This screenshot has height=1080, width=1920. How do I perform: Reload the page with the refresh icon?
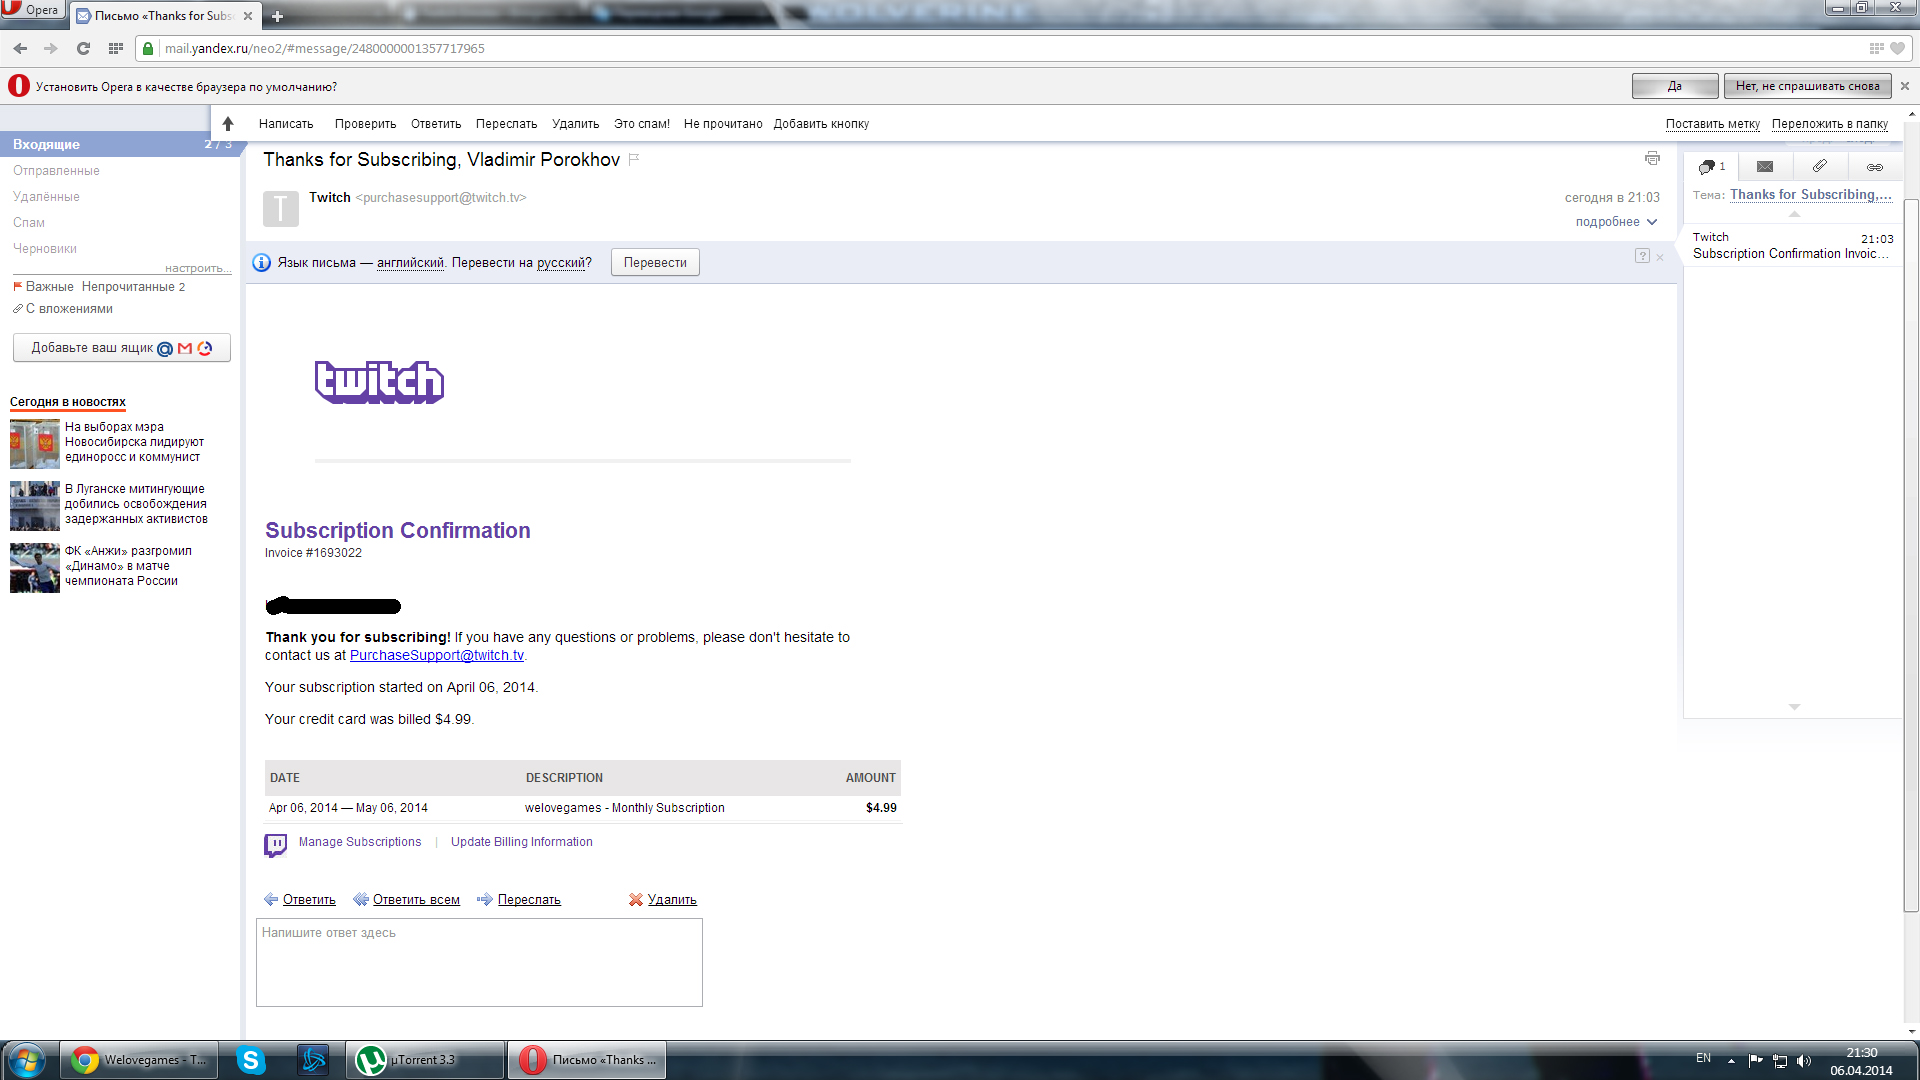(x=83, y=48)
